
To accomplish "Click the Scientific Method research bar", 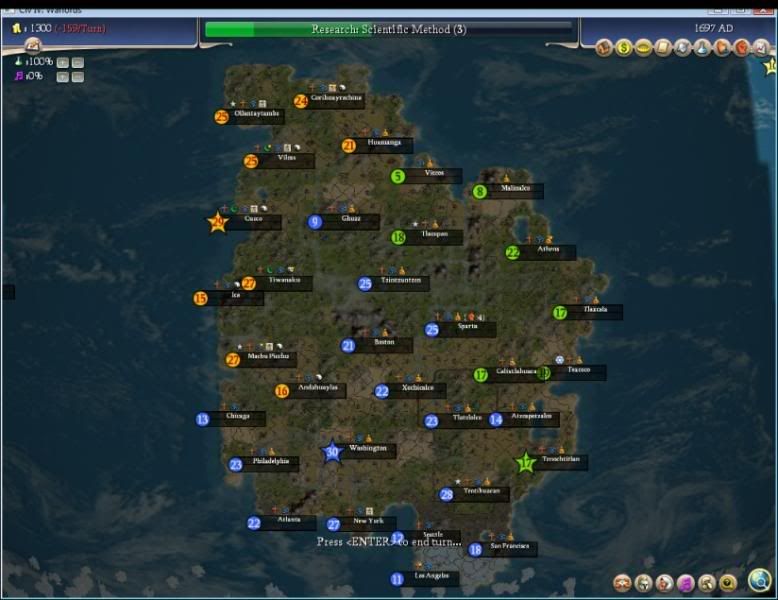I will pos(389,29).
